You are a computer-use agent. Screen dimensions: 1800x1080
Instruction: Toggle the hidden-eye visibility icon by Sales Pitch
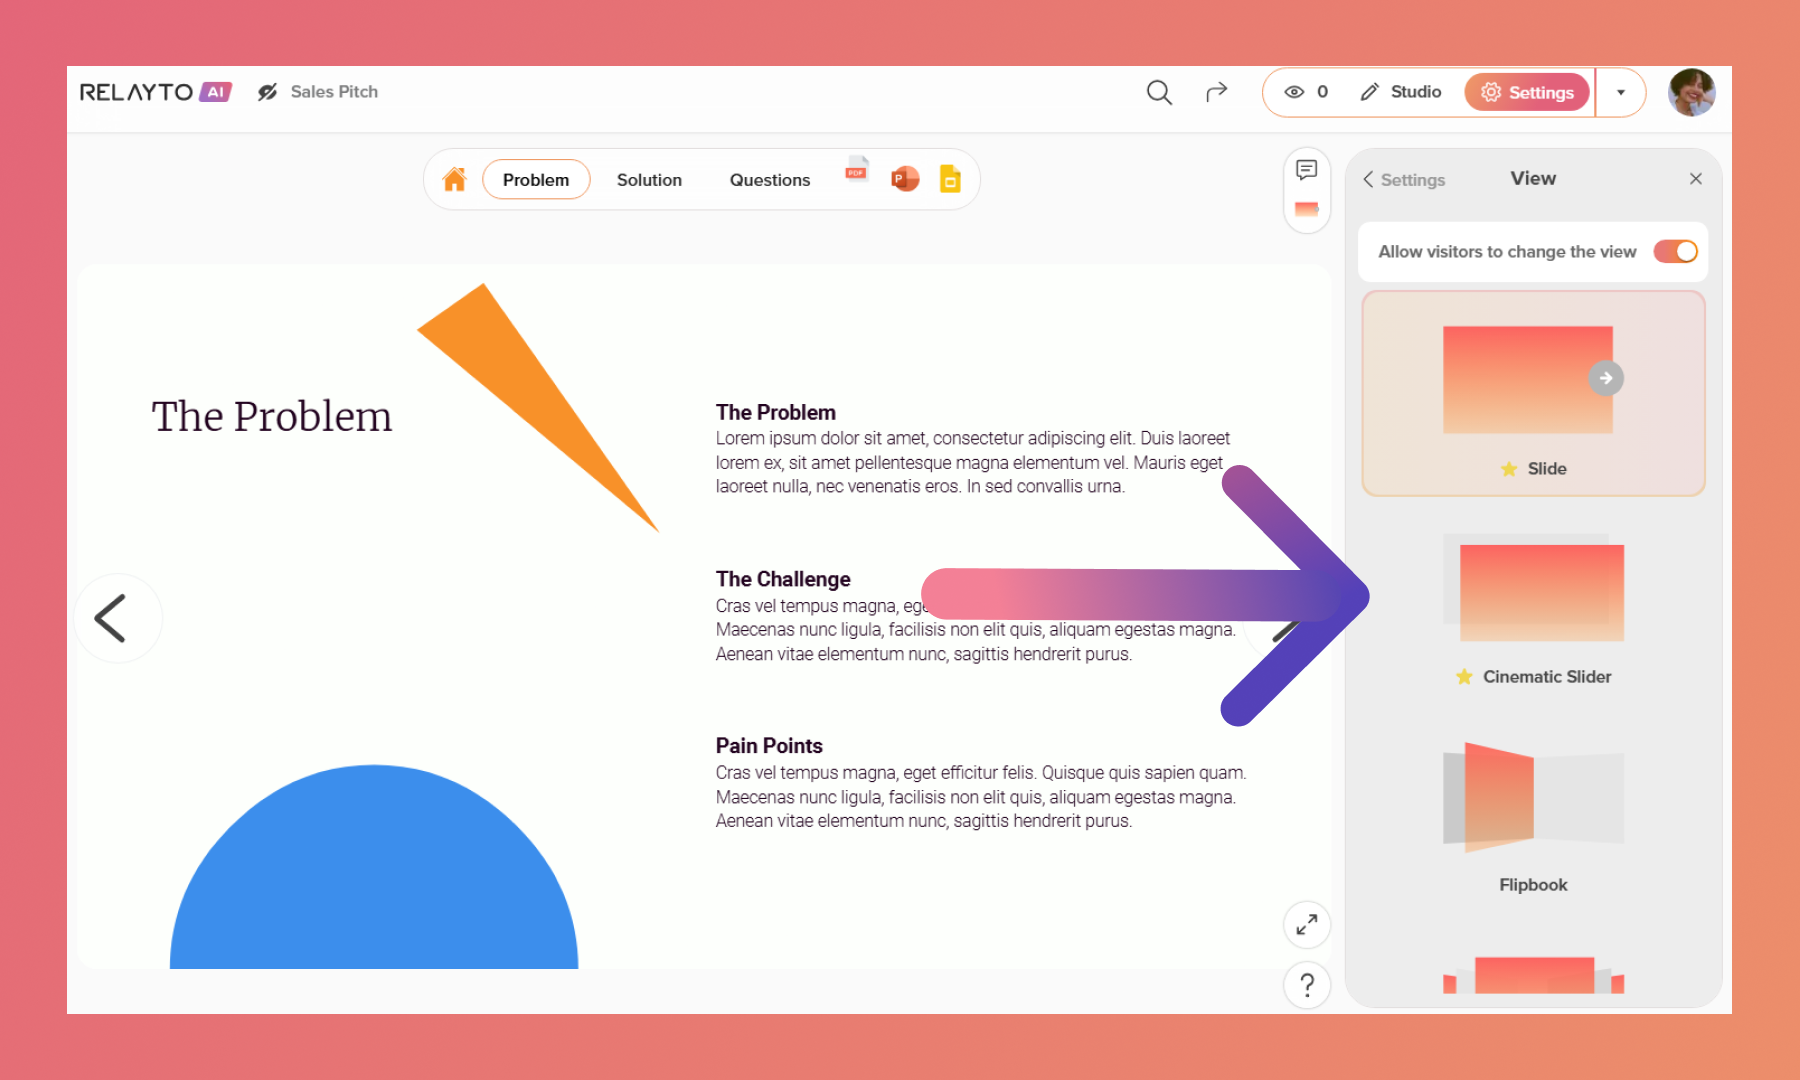(x=267, y=93)
